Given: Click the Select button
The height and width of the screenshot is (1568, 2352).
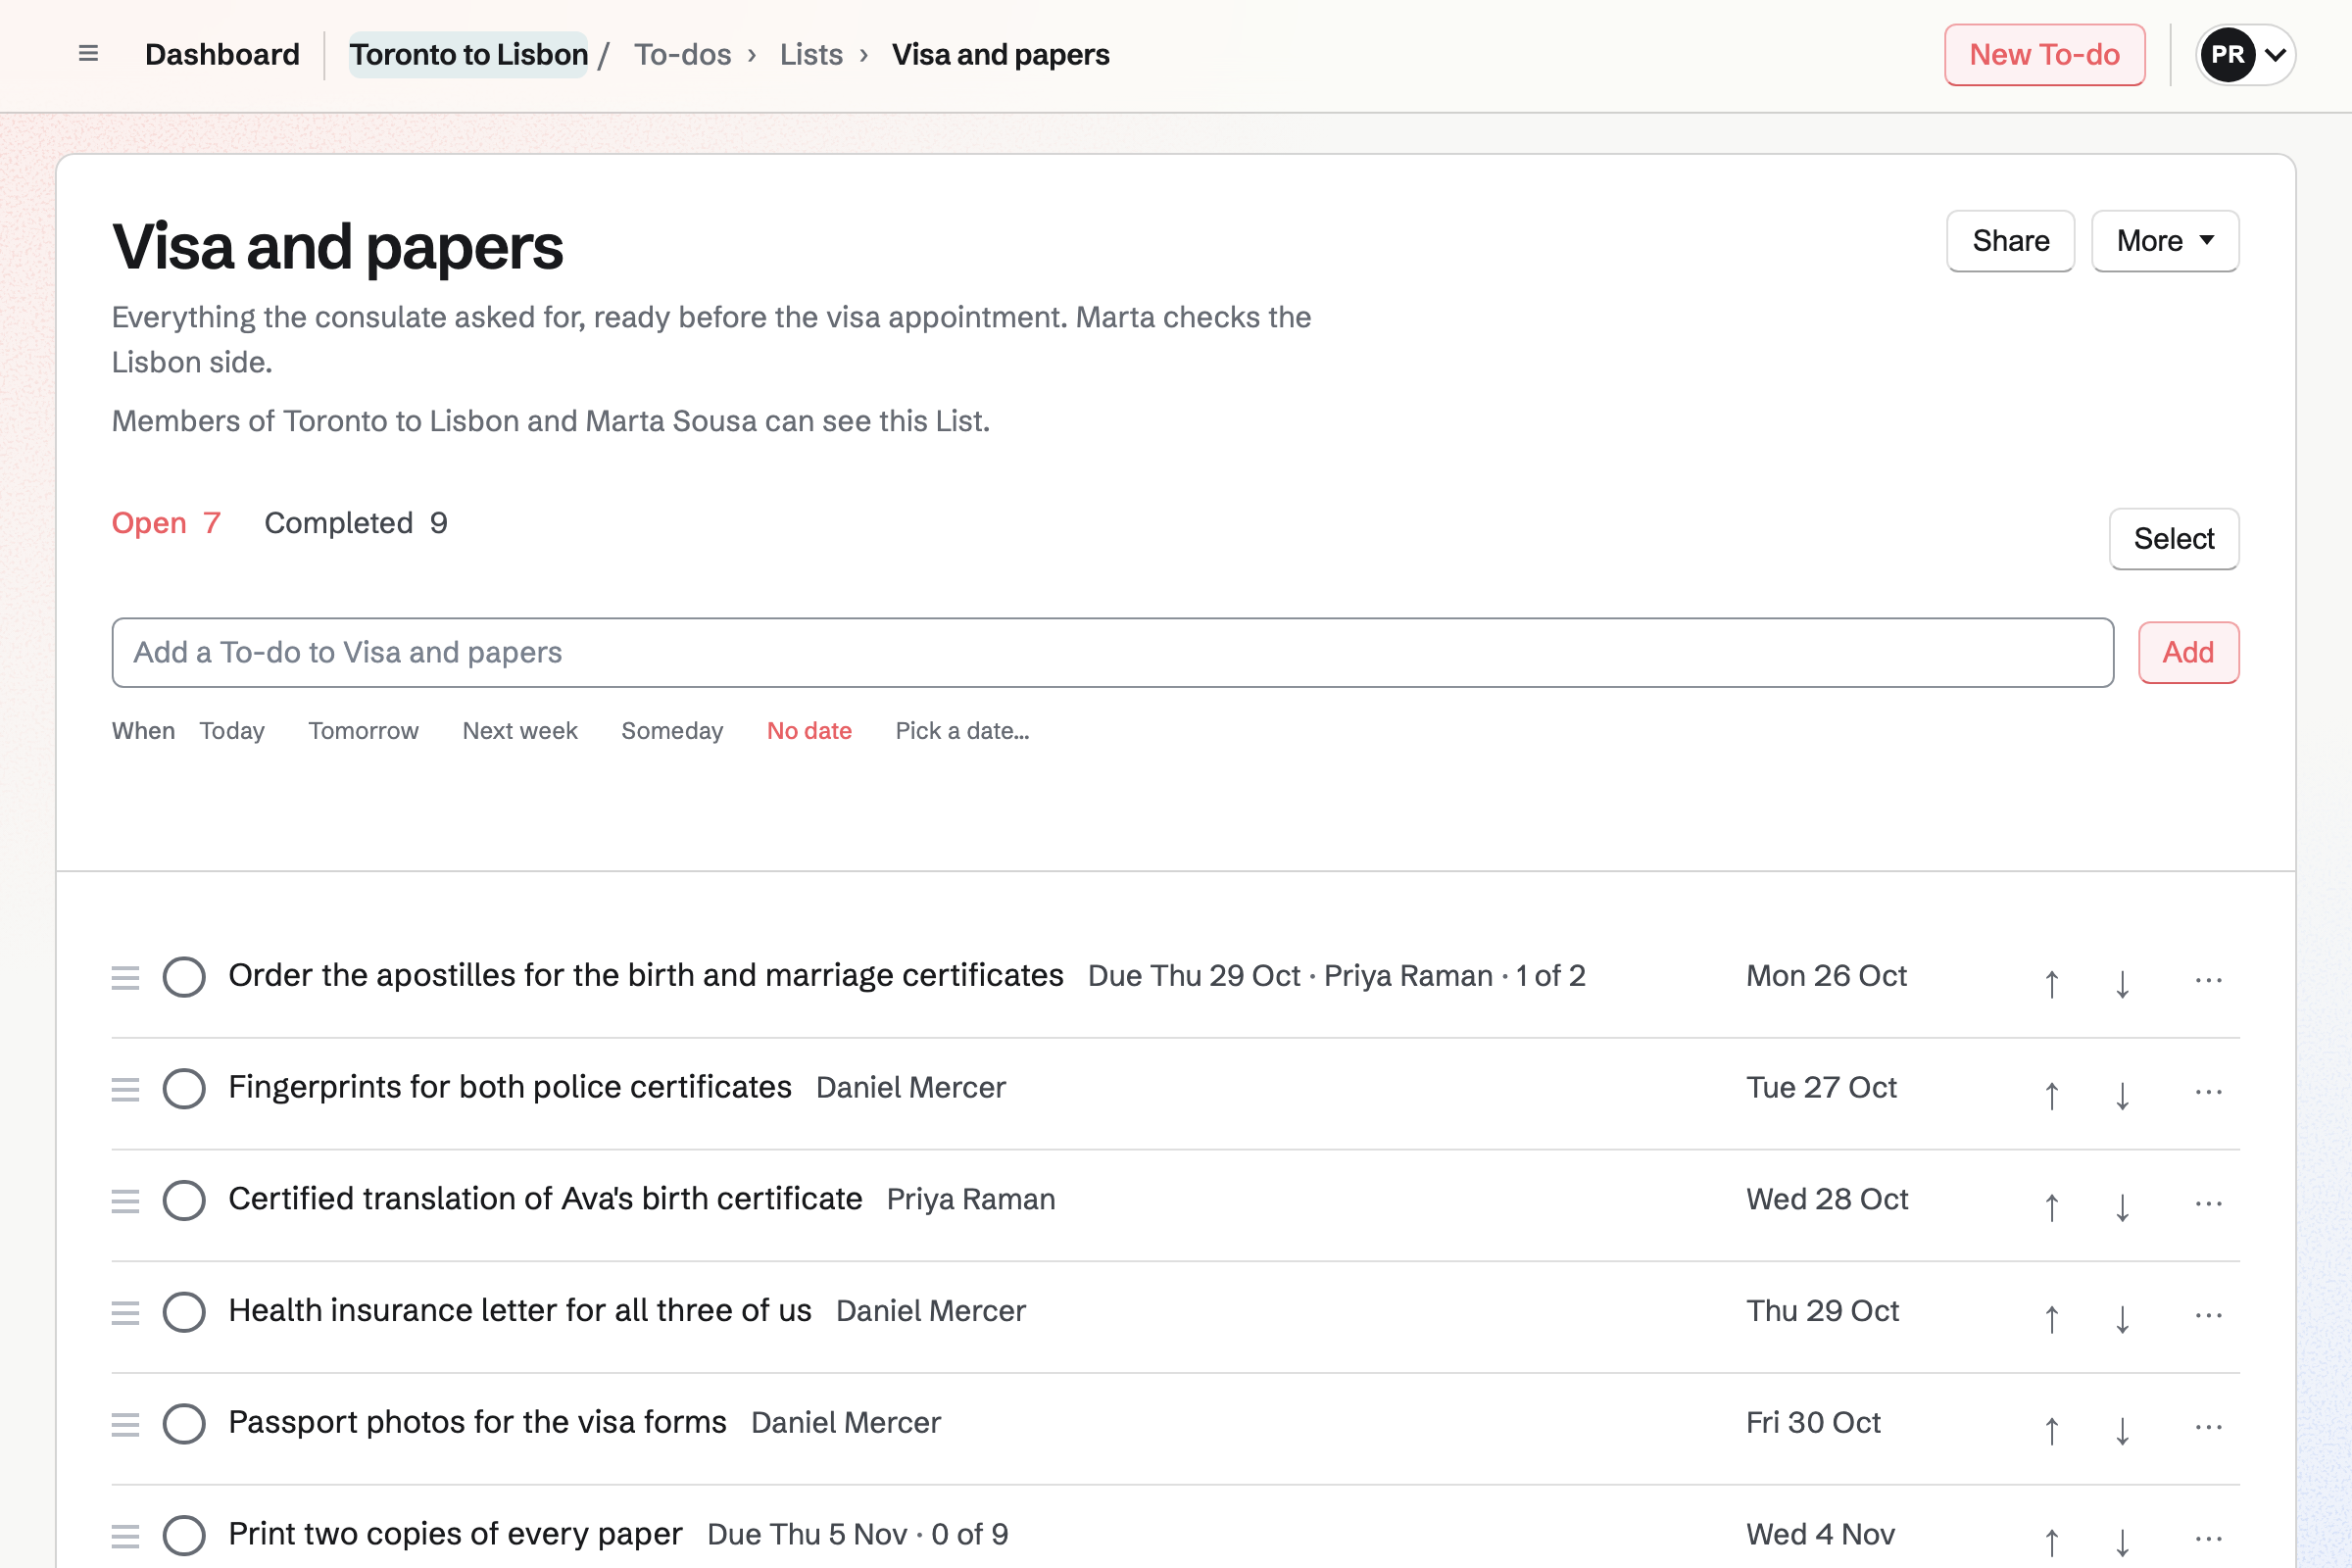Looking at the screenshot, I should coord(2173,539).
